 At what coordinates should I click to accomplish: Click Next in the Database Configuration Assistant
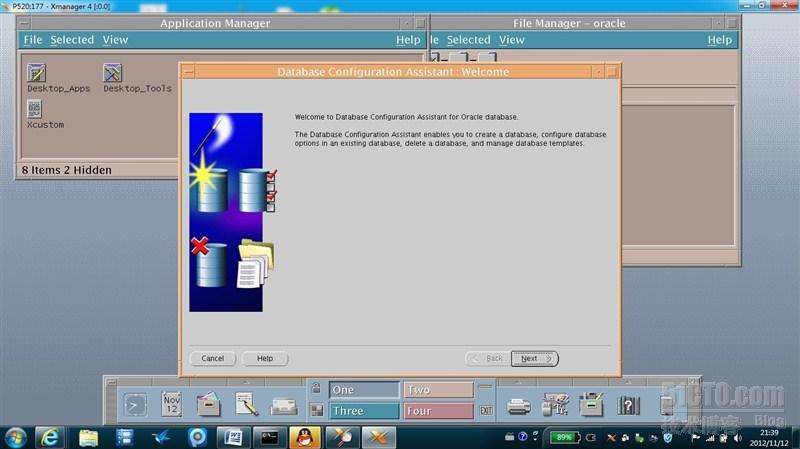[535, 359]
